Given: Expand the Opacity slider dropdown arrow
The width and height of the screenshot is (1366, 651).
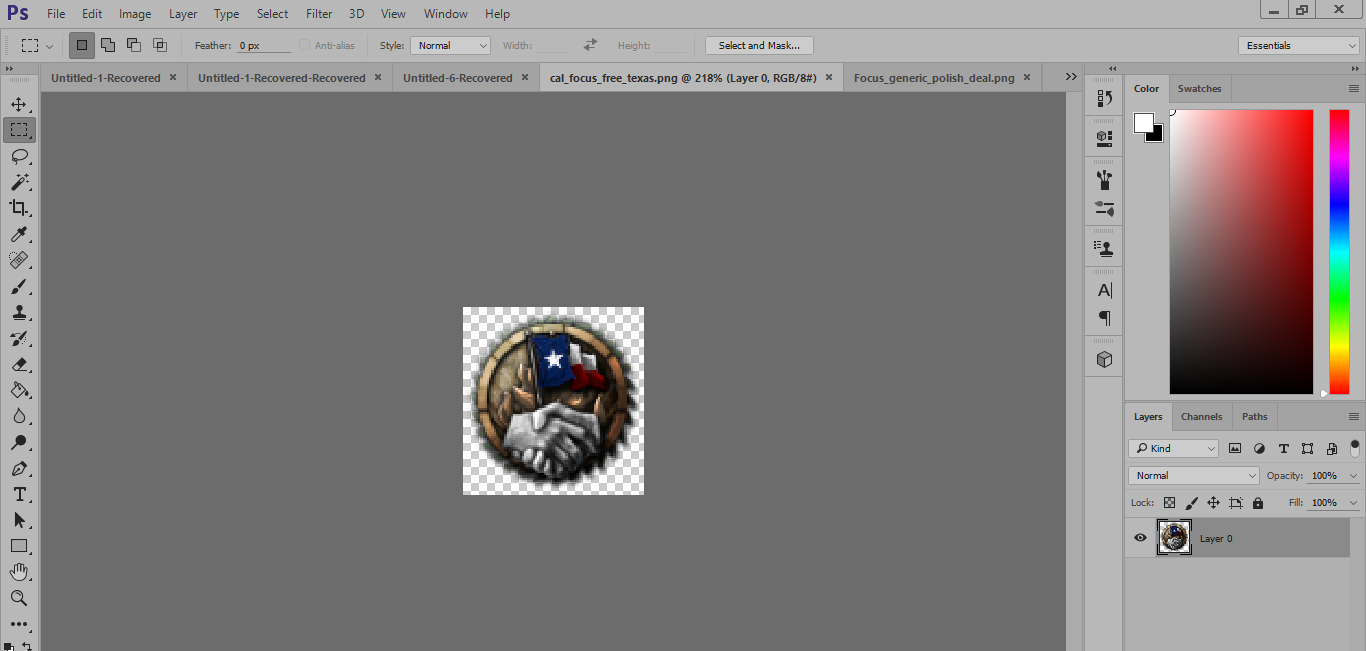Looking at the screenshot, I should (x=1353, y=476).
